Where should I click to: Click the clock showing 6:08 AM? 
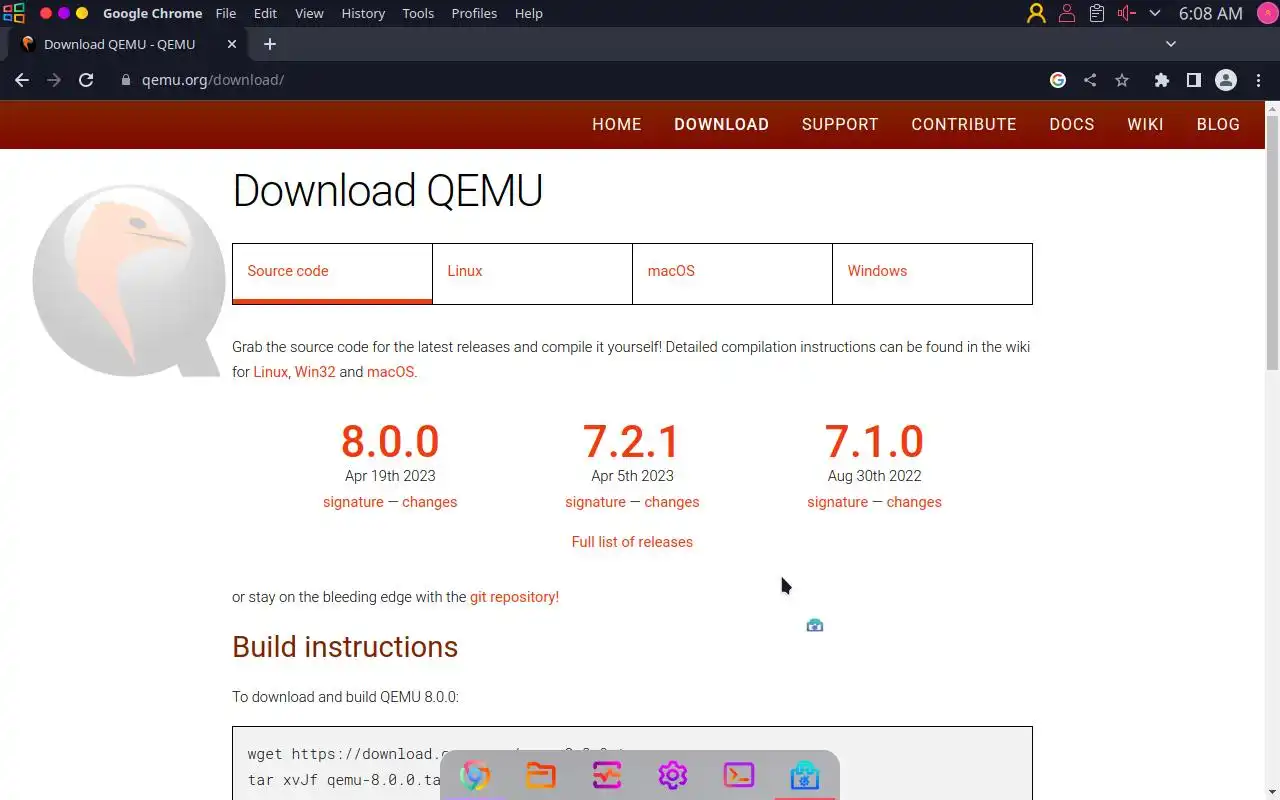click(x=1210, y=13)
